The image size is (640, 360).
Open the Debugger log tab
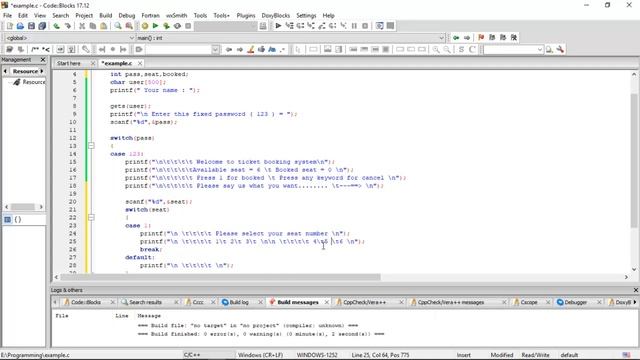(x=575, y=302)
